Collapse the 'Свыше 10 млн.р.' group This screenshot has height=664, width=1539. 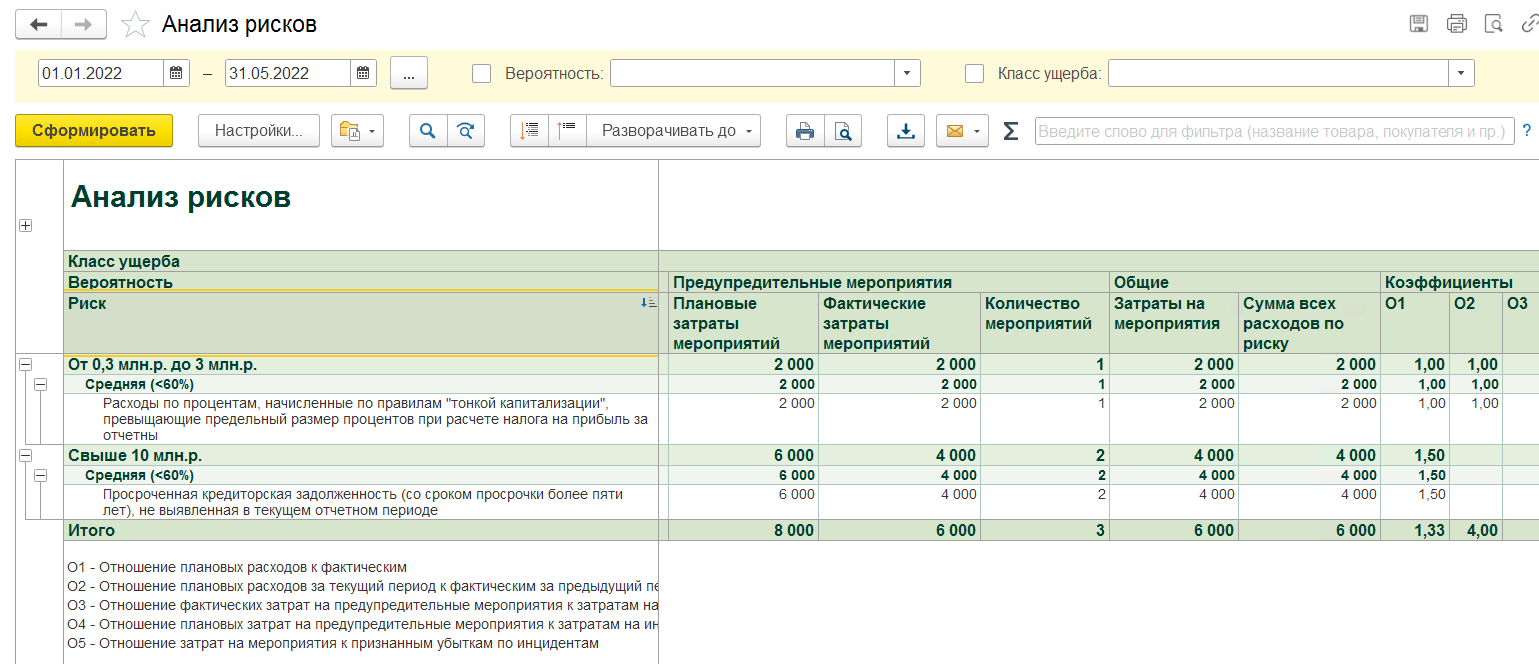[25, 455]
